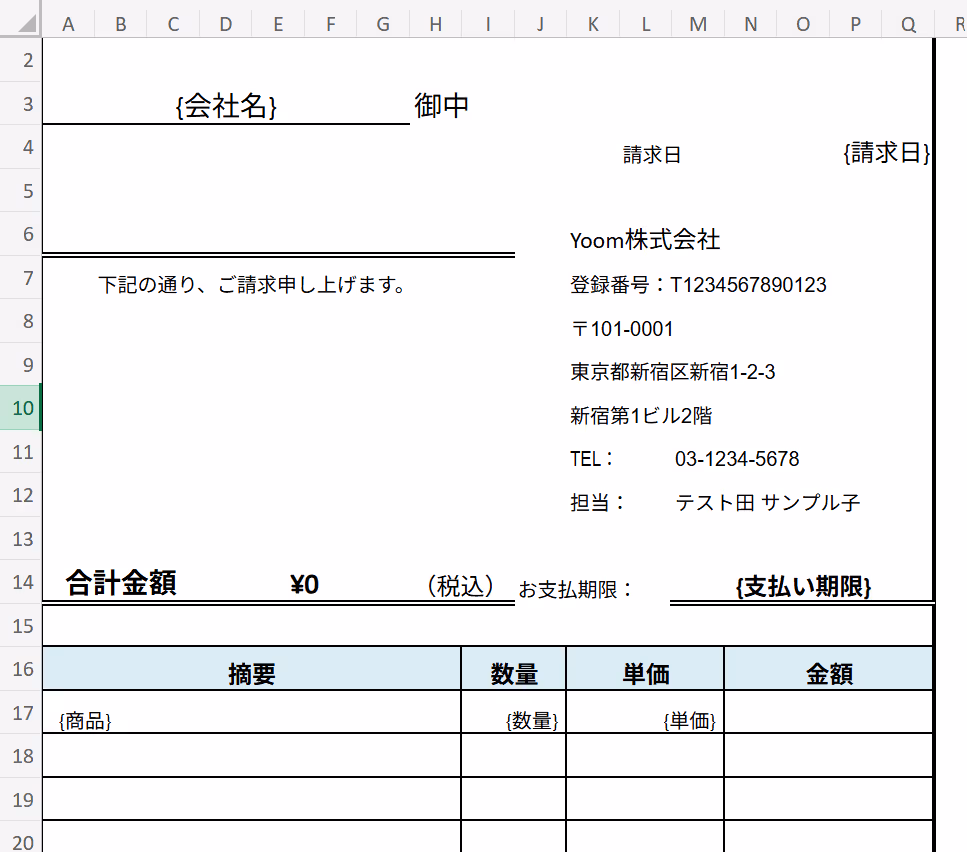Viewport: 967px width, 852px height.
Task: Select row 14 header
Action: pos(21,582)
